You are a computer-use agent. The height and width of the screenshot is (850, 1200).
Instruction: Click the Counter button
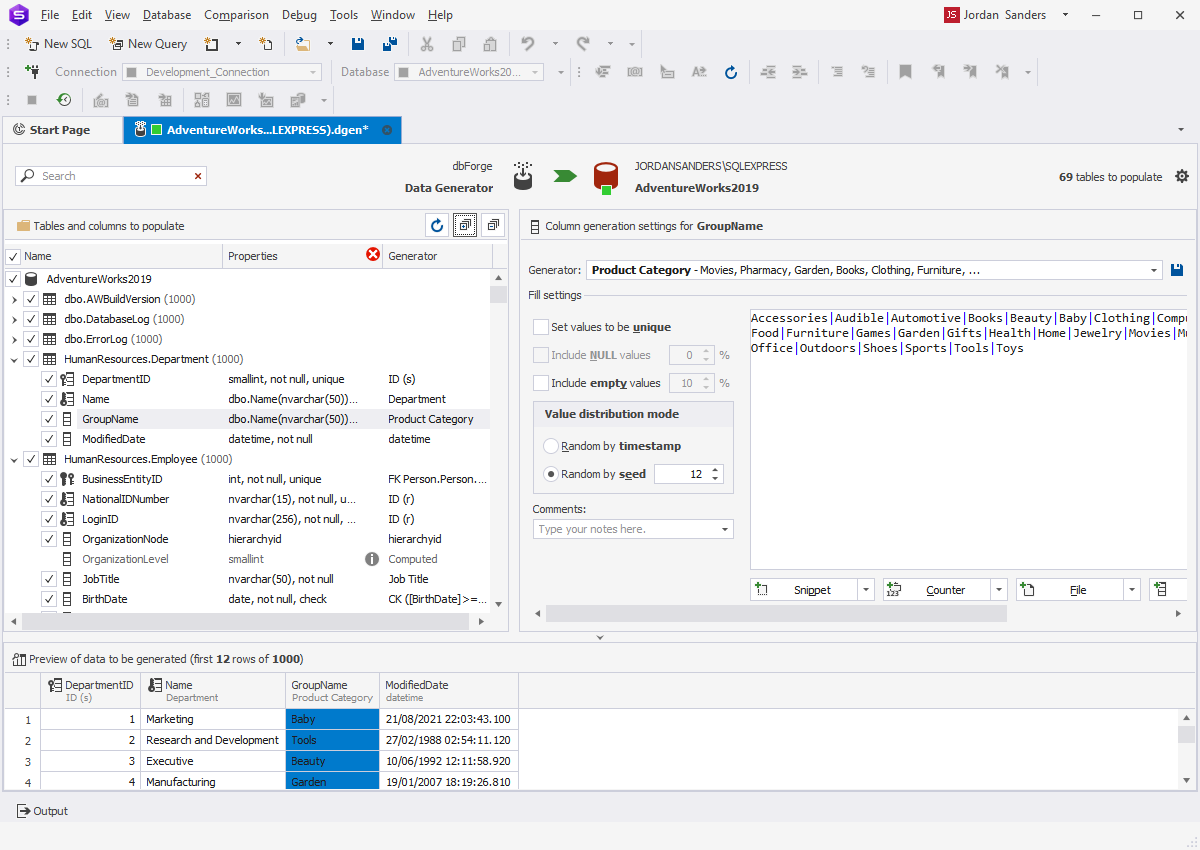(936, 590)
